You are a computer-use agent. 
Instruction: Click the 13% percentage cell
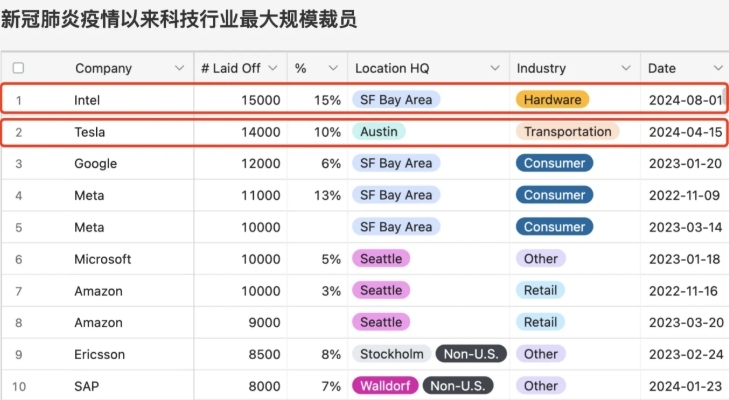click(x=327, y=195)
